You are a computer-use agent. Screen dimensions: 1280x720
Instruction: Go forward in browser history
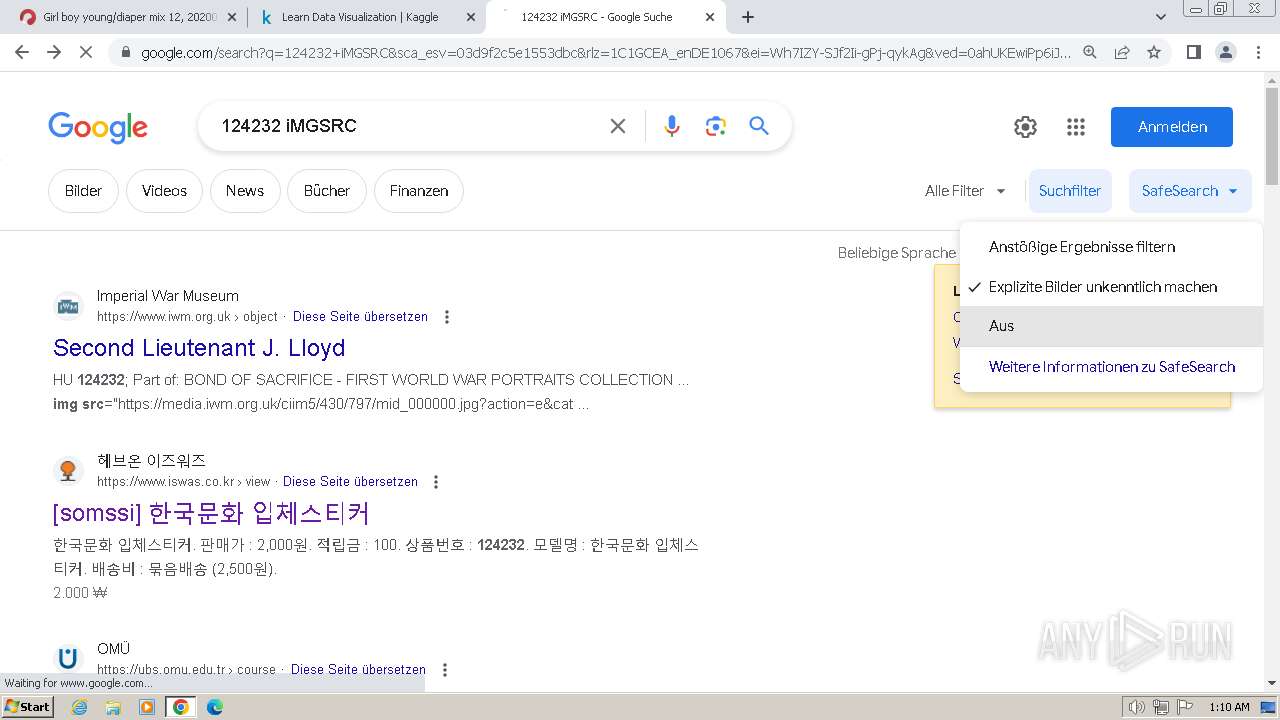click(x=54, y=52)
